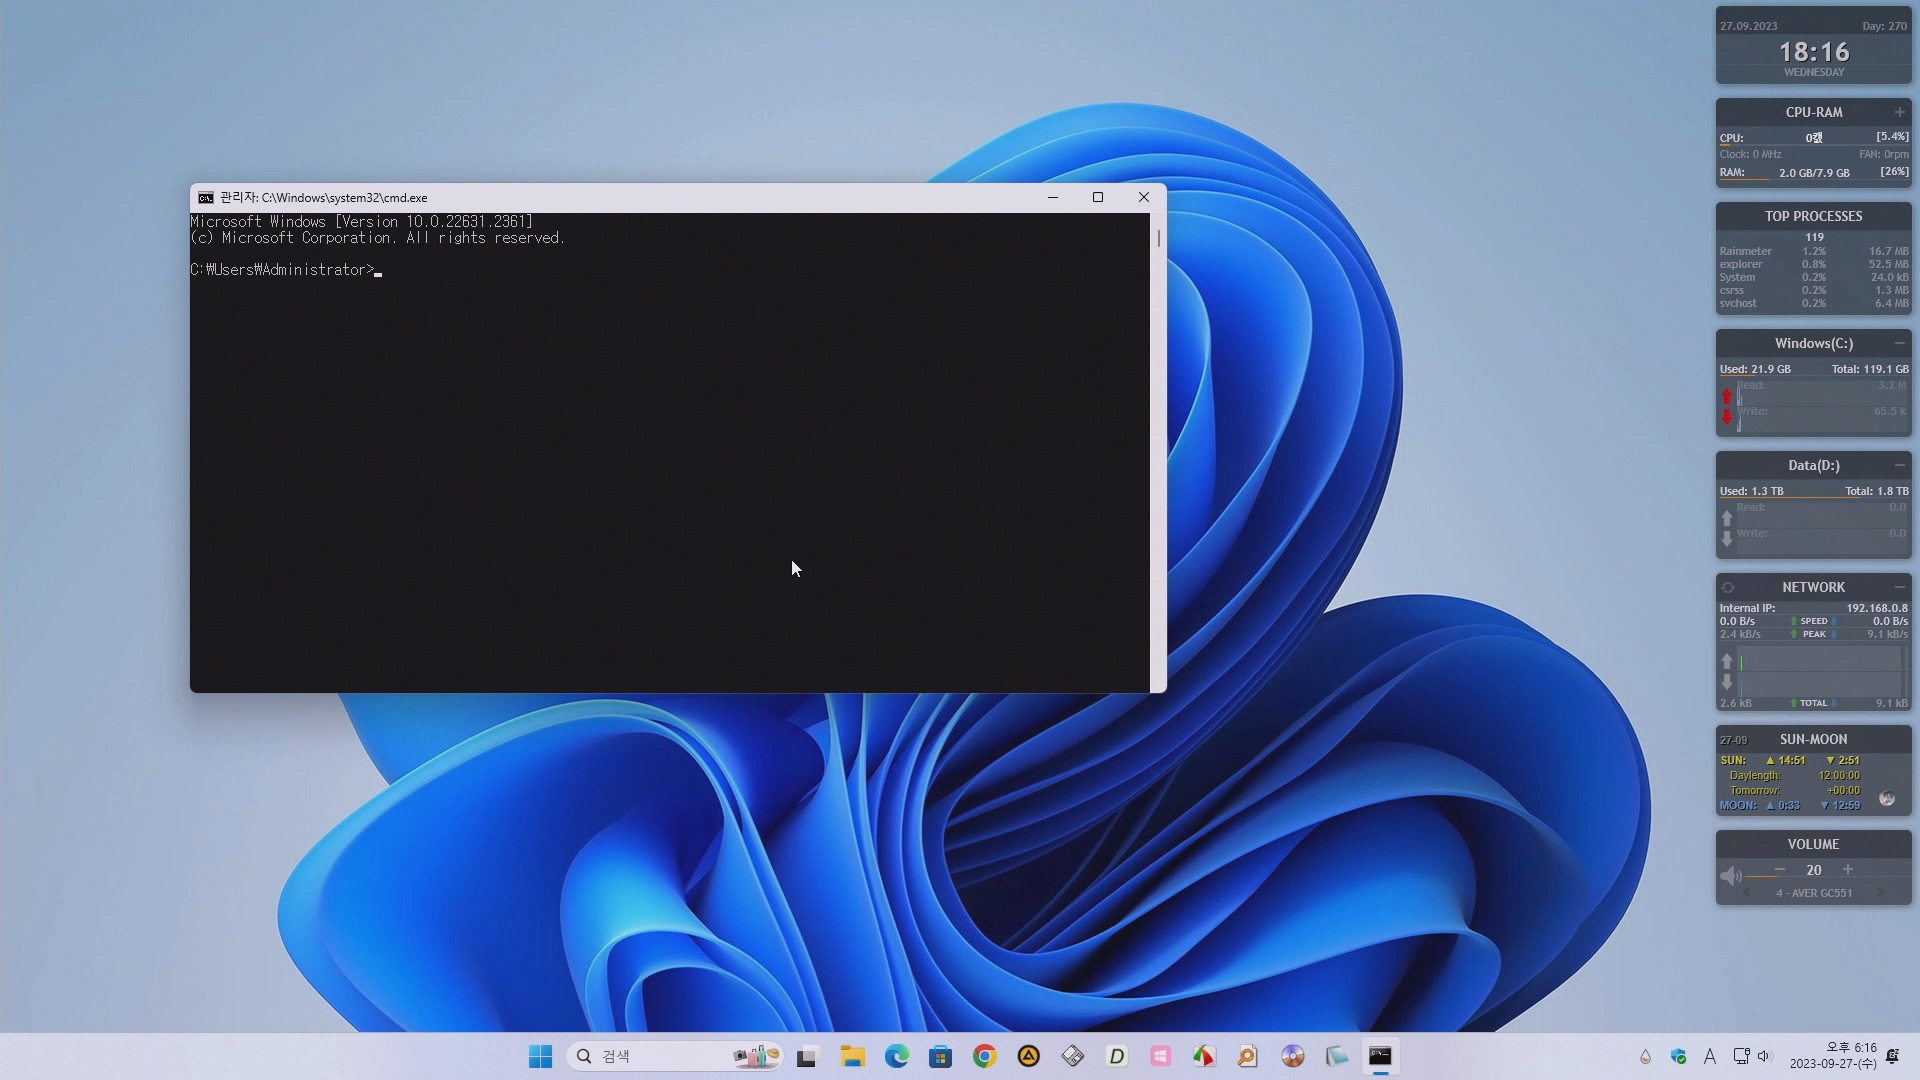
Task: Open notification bell with do-not-disturb
Action: click(x=1892, y=1056)
